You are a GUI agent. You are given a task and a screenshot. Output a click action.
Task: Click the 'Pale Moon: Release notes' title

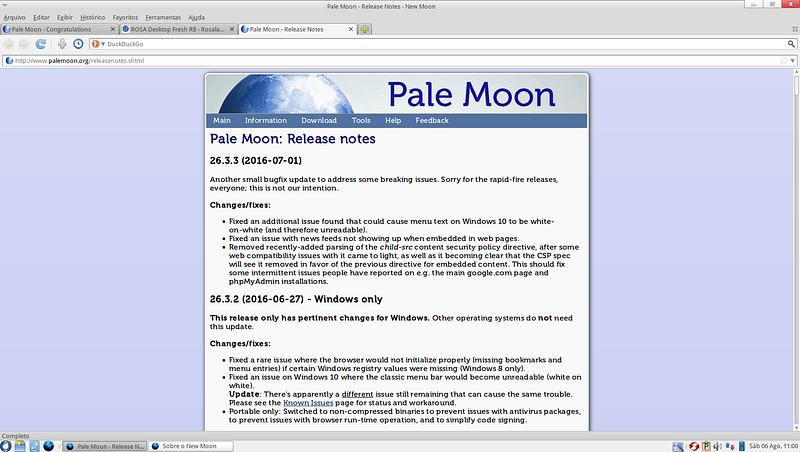[292, 139]
